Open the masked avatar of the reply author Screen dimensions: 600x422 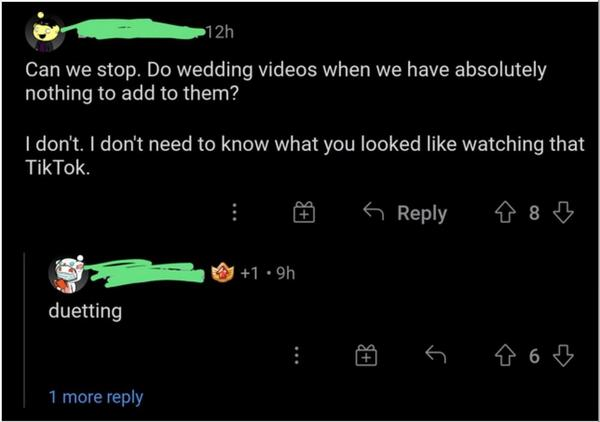68,274
